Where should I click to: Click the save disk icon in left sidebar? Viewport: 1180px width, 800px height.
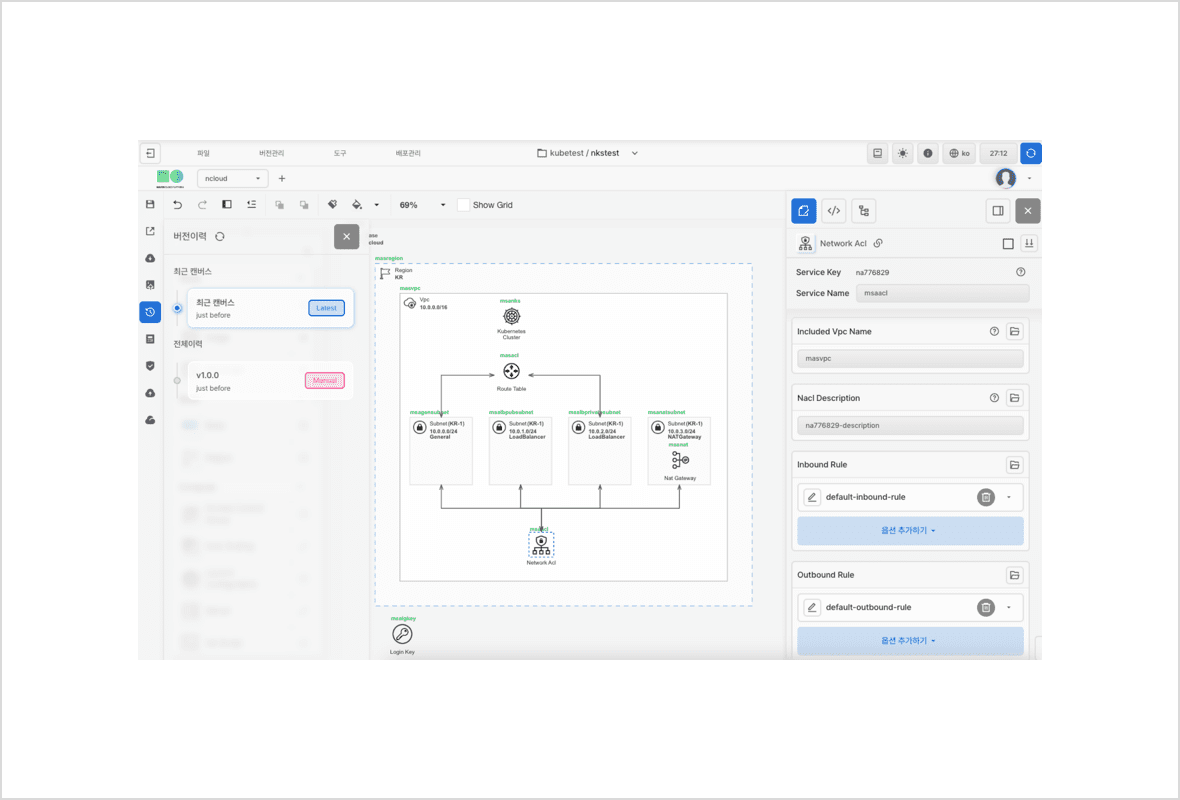click(x=150, y=204)
